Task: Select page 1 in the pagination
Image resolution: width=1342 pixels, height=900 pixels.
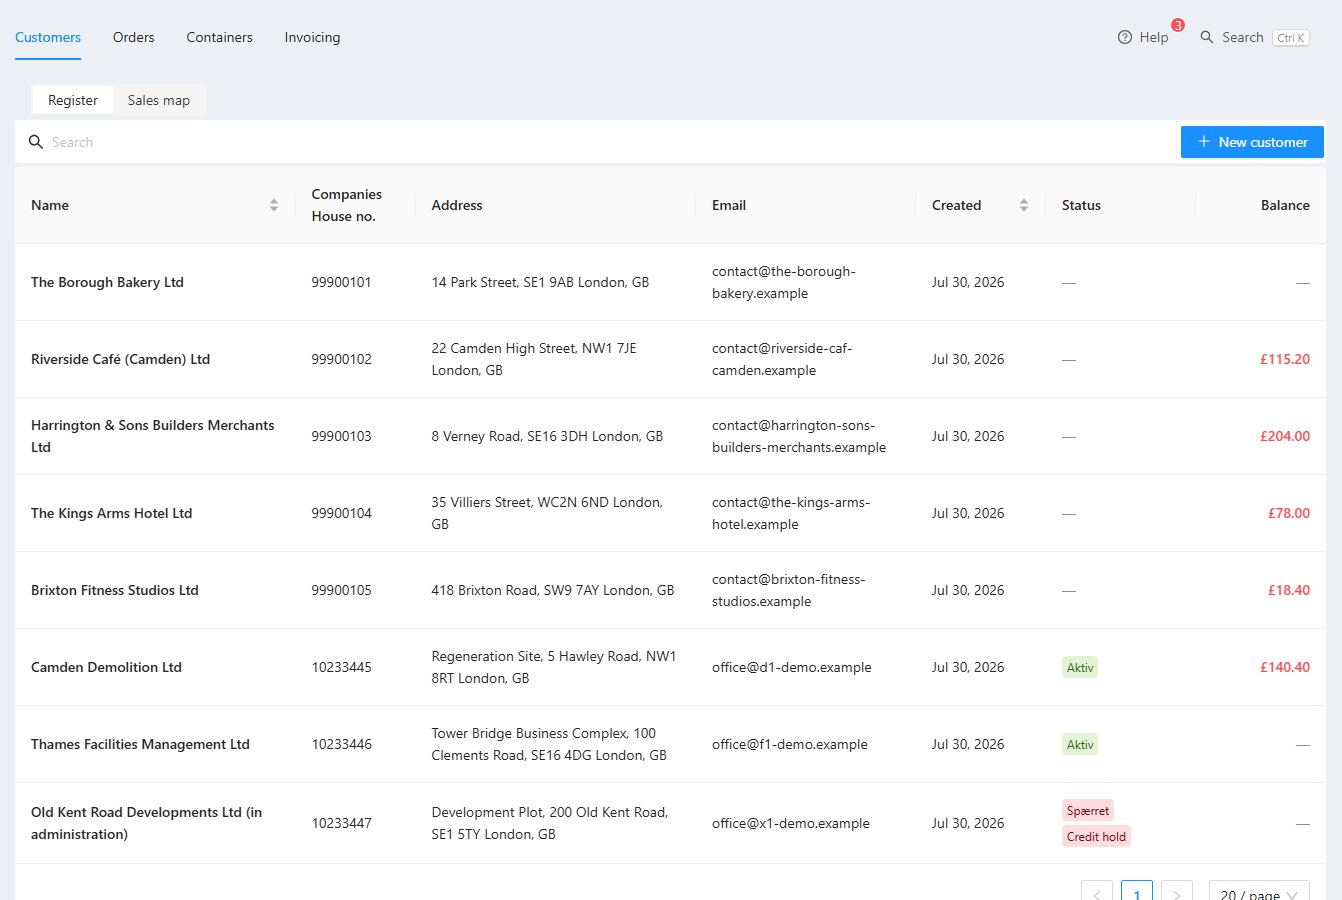Action: pyautogui.click(x=1137, y=895)
